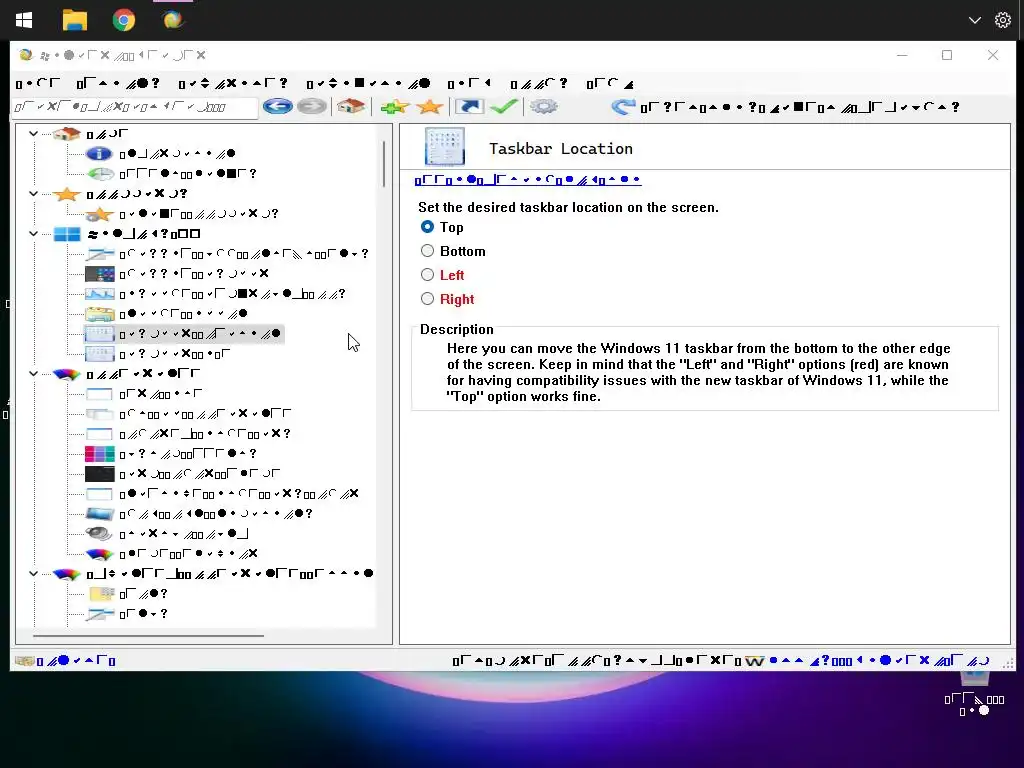Collapse the tree group with gold star icon

tap(33, 194)
